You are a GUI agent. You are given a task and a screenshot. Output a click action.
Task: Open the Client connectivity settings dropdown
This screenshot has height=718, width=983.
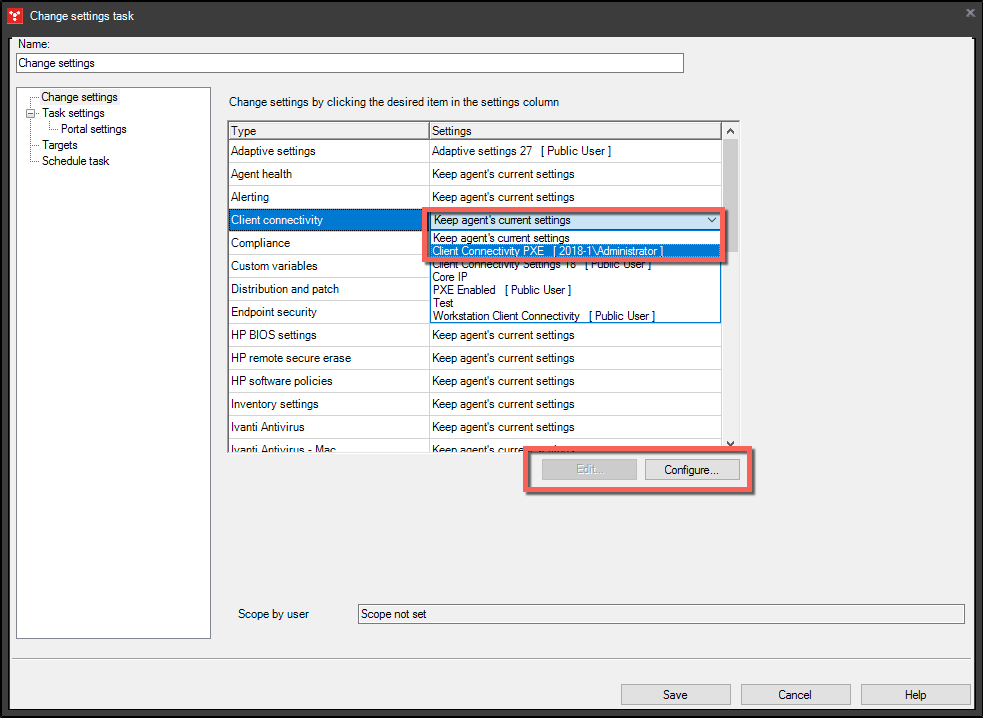pos(711,219)
